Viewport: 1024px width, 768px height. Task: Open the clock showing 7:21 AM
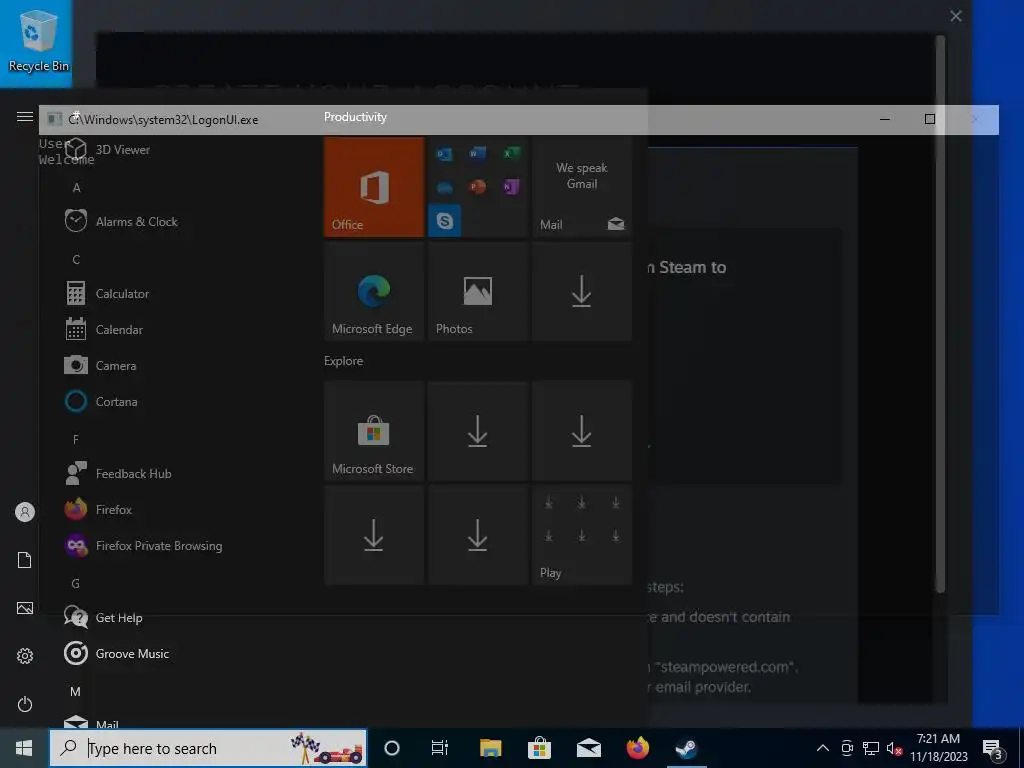tap(938, 748)
